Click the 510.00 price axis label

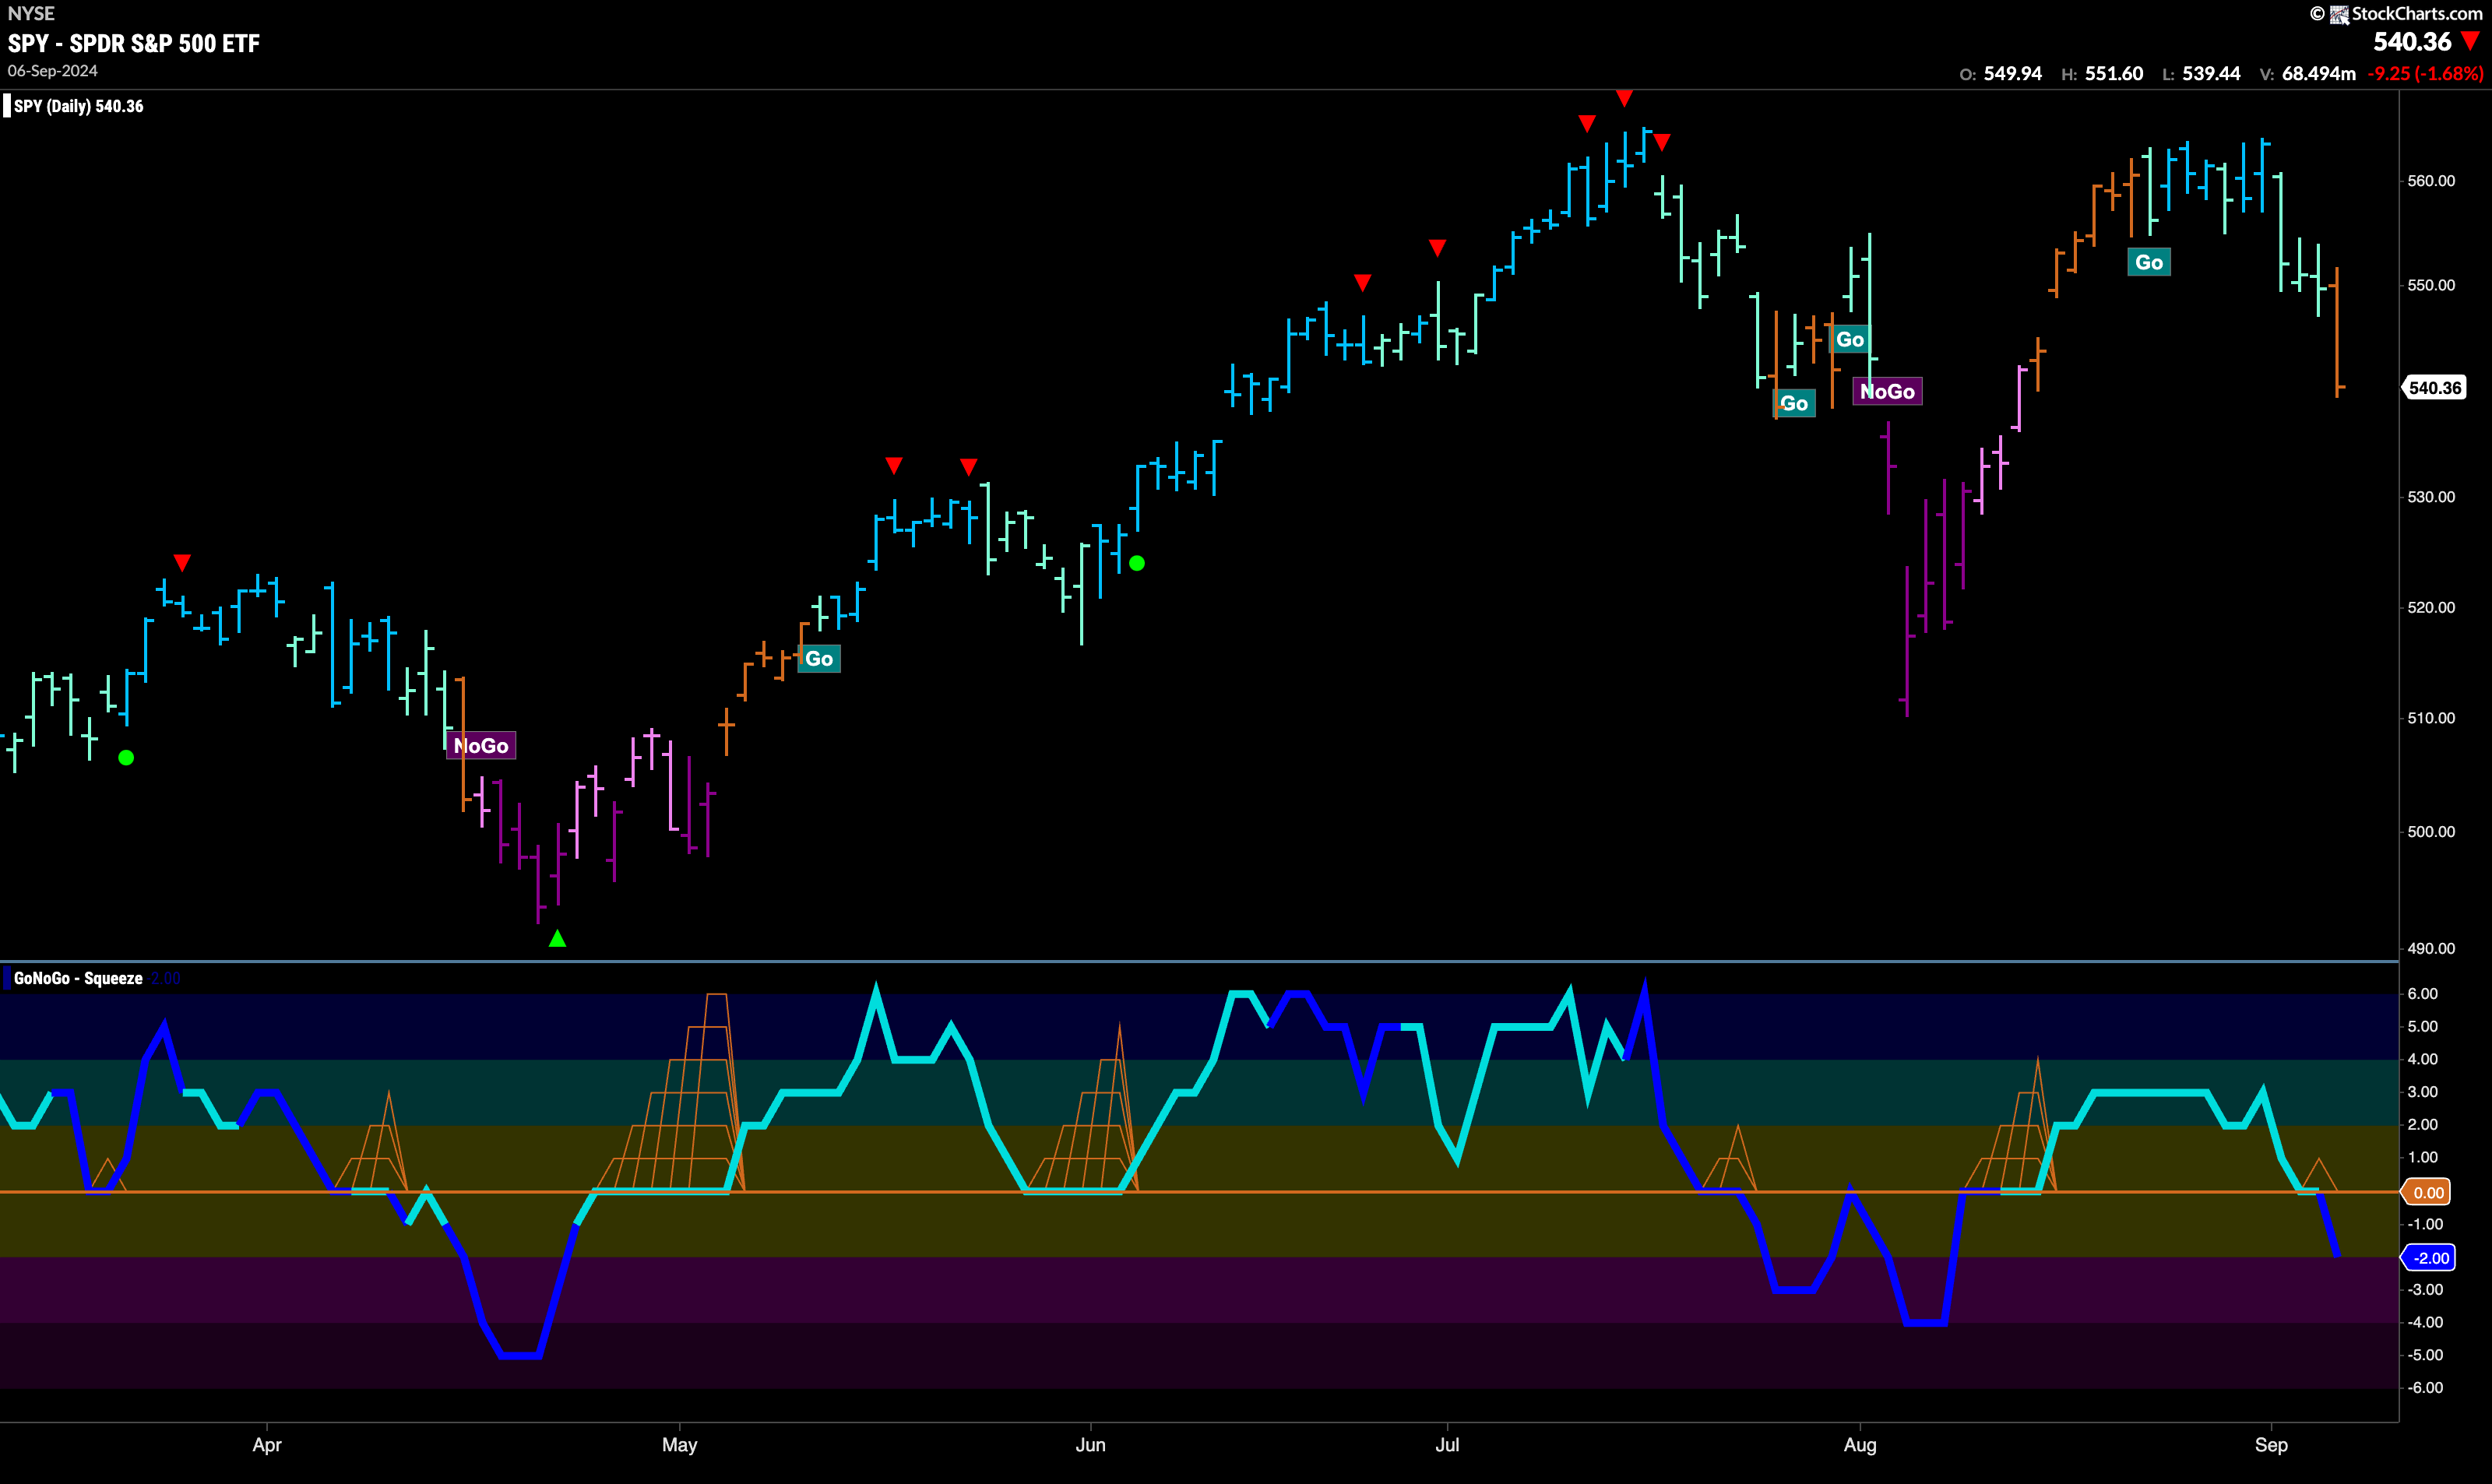point(2431,718)
